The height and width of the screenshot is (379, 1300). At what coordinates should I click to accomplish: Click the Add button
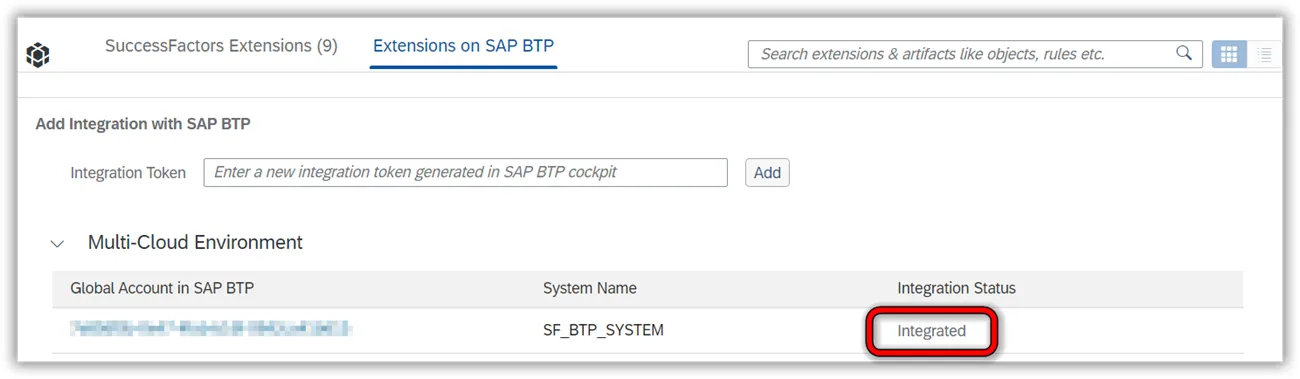767,172
